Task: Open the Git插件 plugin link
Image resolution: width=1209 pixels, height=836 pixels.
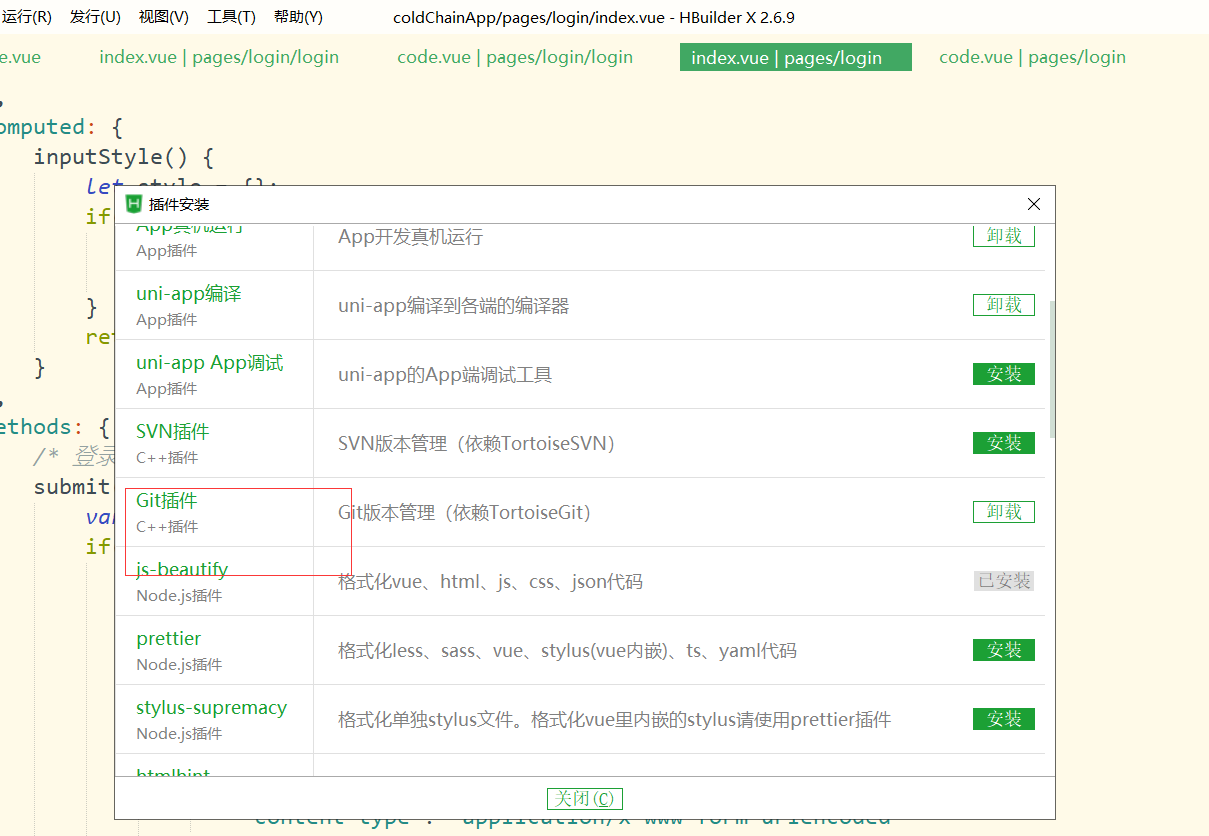Action: click(x=167, y=501)
